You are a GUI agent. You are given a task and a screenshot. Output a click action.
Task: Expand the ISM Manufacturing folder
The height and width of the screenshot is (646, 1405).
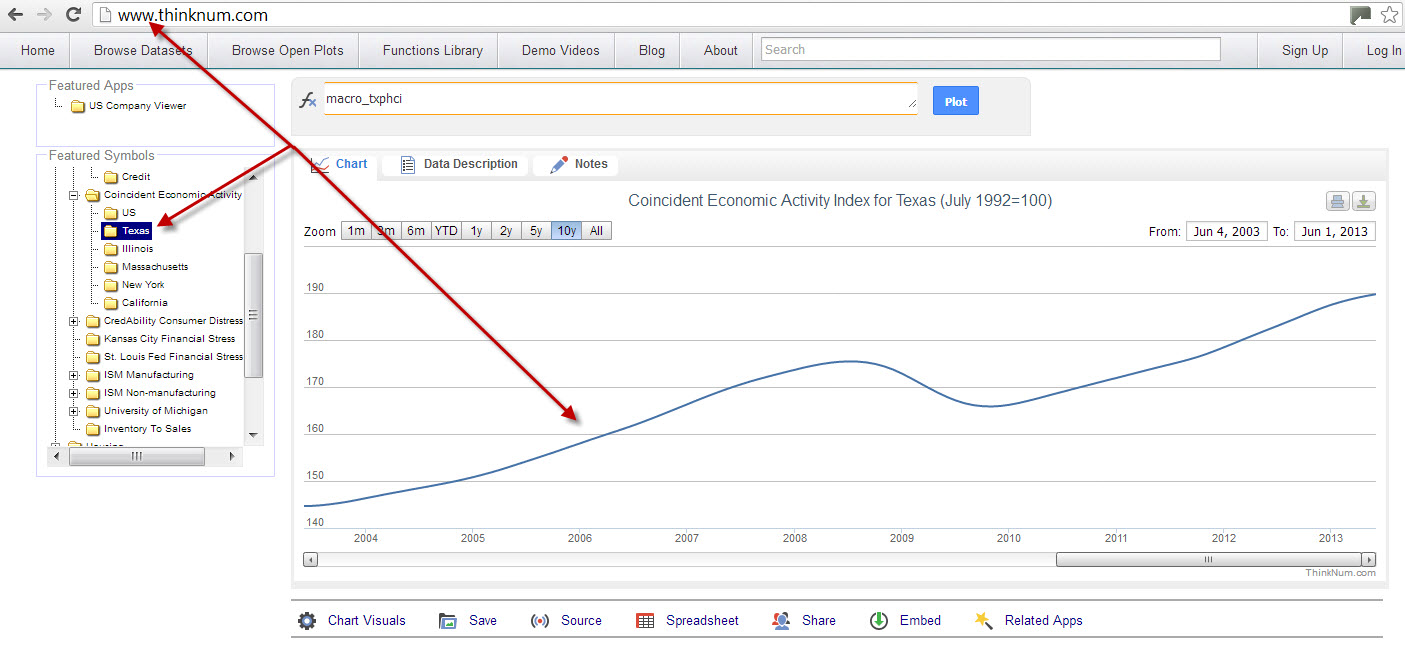pyautogui.click(x=74, y=375)
